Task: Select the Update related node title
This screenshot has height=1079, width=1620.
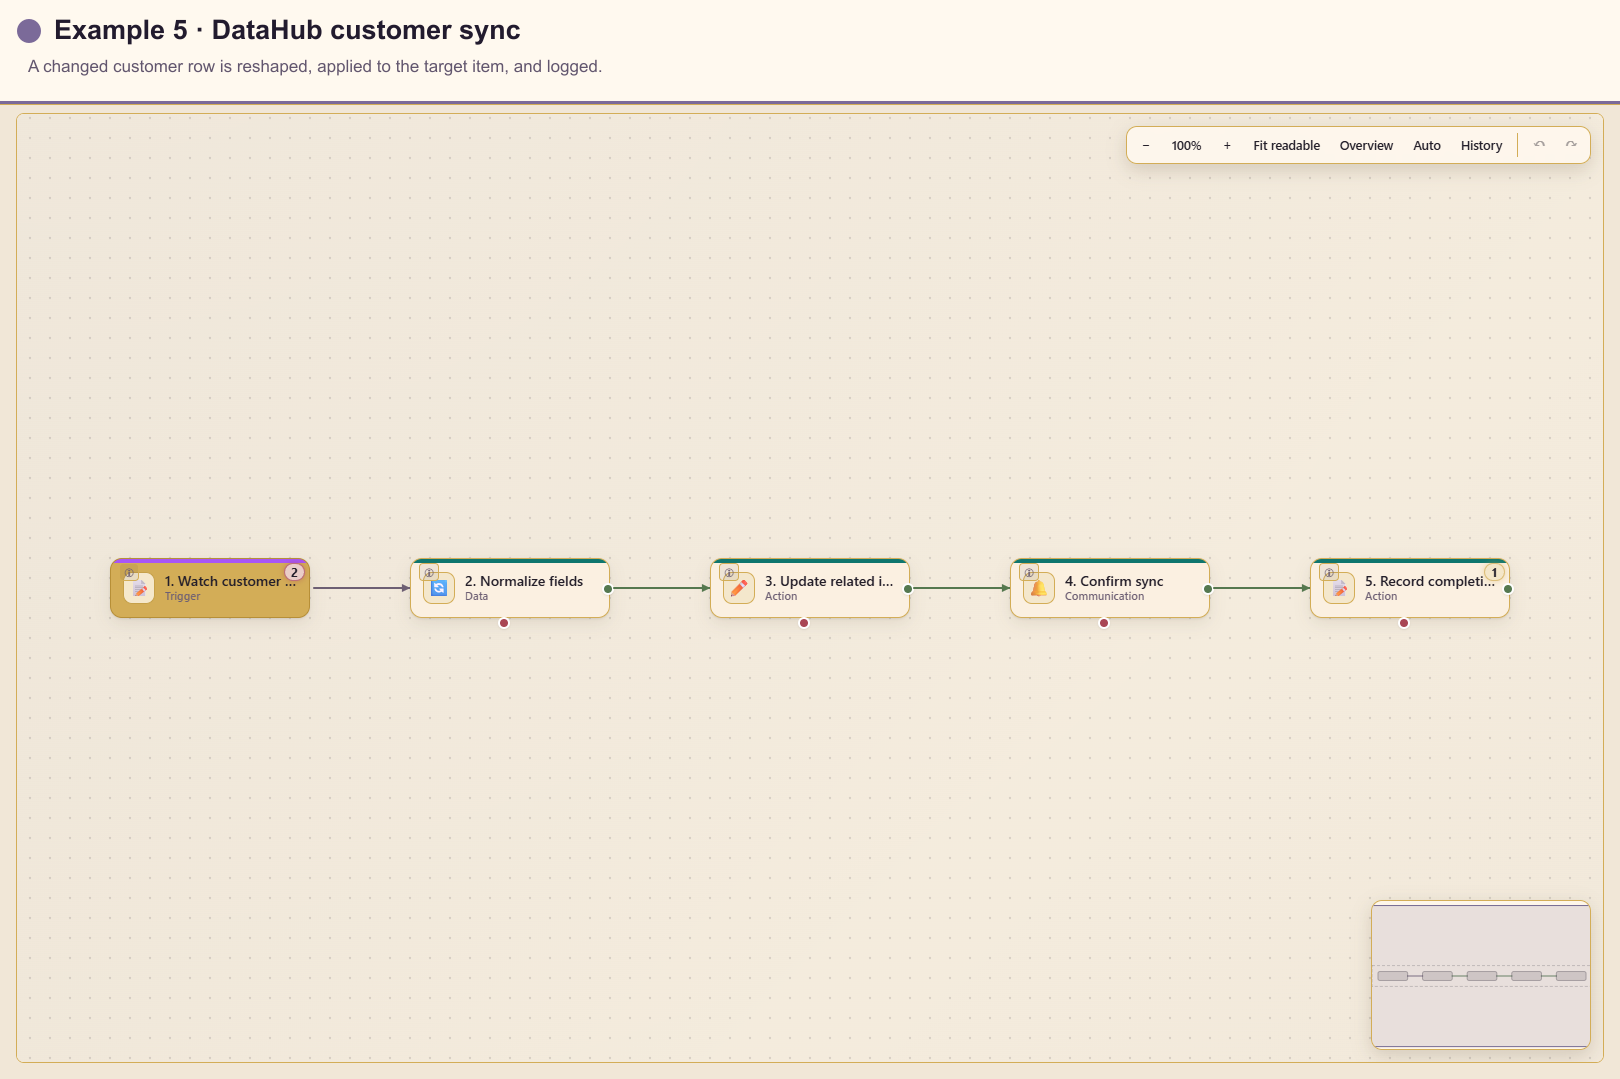Action: 829,581
